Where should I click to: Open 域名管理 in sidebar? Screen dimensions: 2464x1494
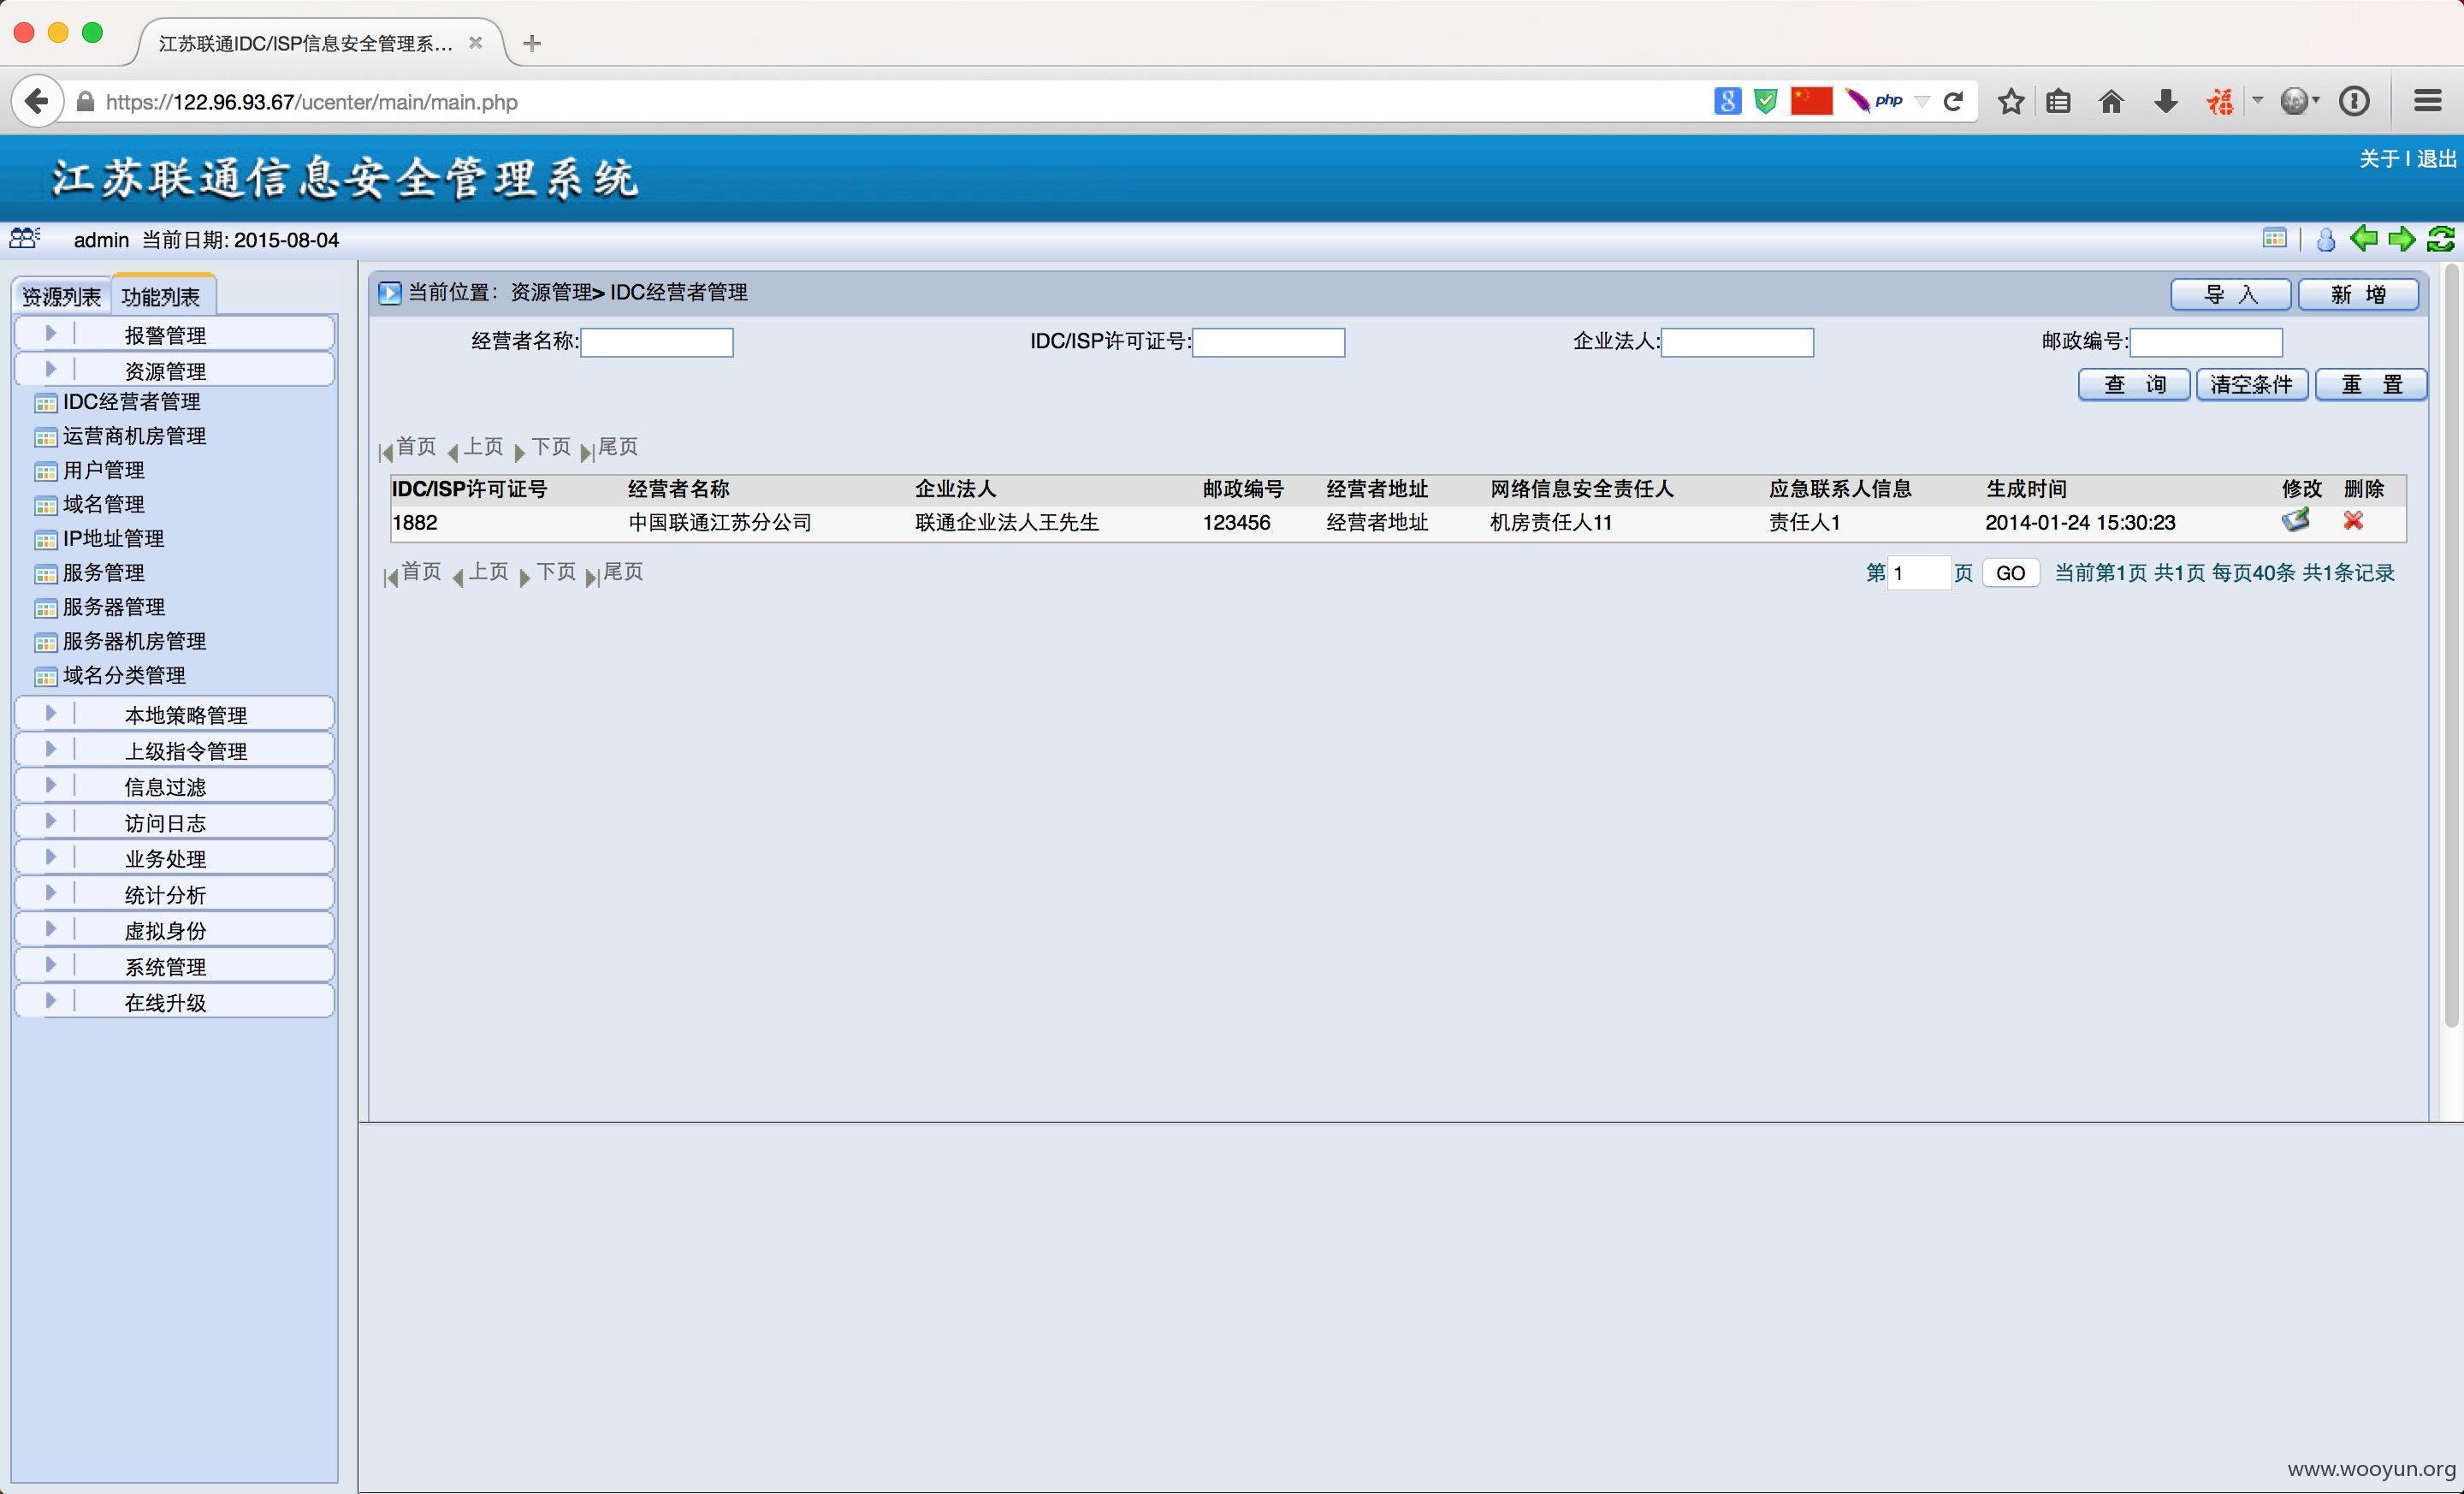click(103, 504)
